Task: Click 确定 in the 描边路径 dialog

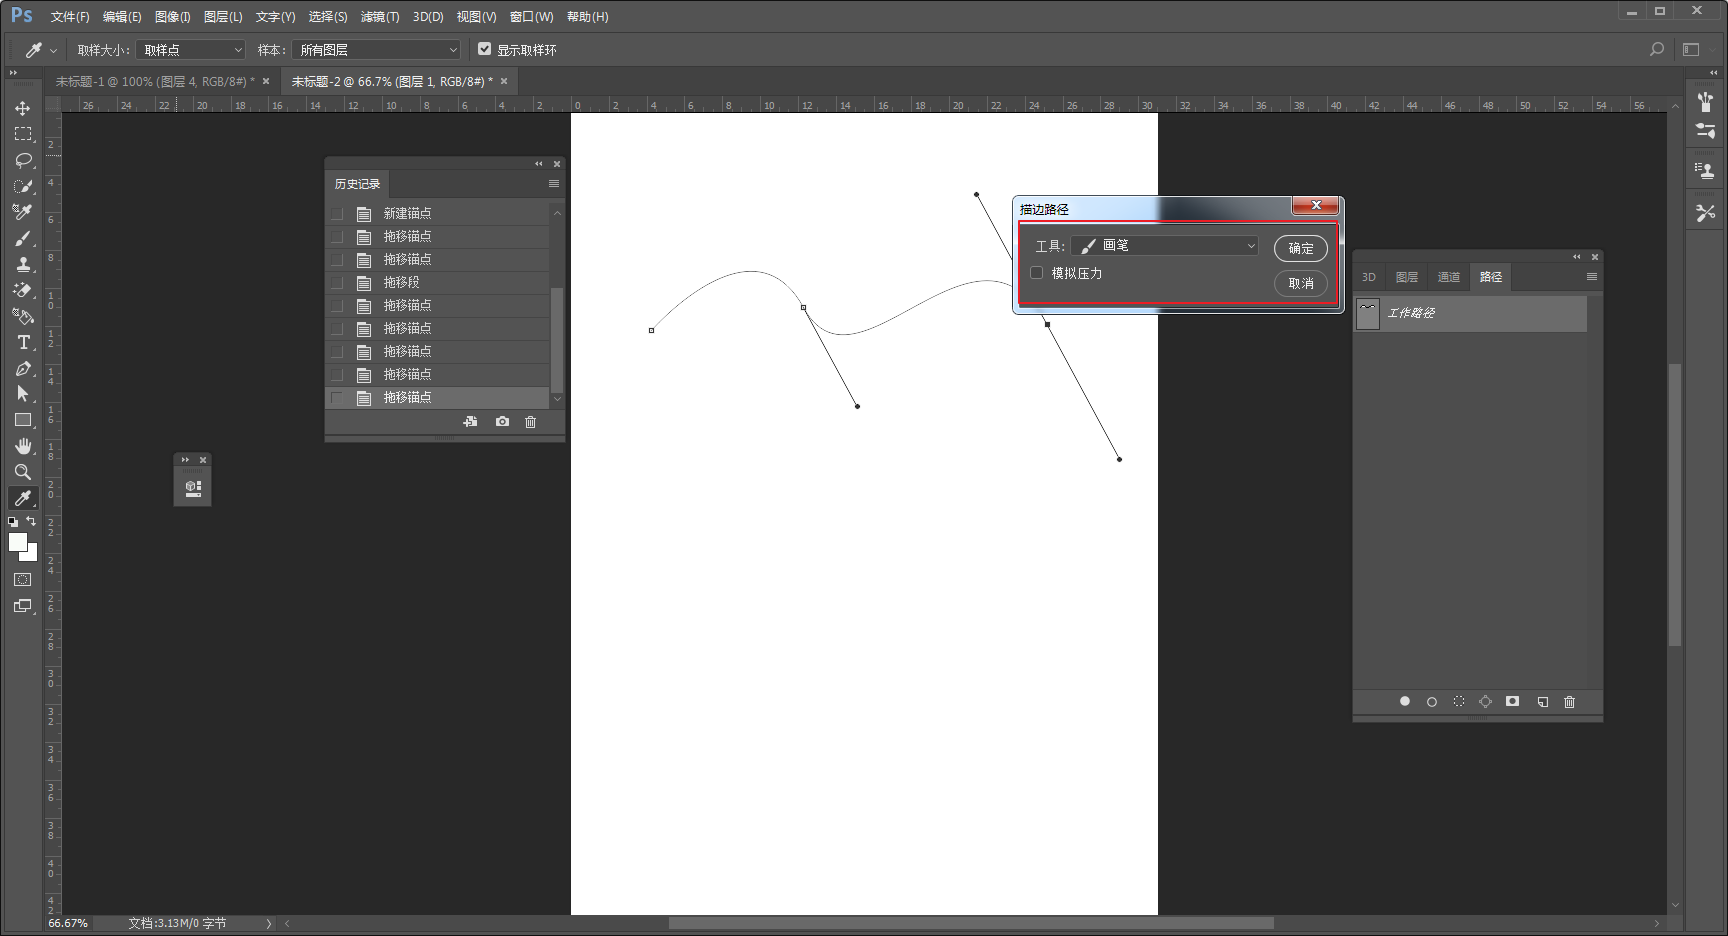Action: (1301, 248)
